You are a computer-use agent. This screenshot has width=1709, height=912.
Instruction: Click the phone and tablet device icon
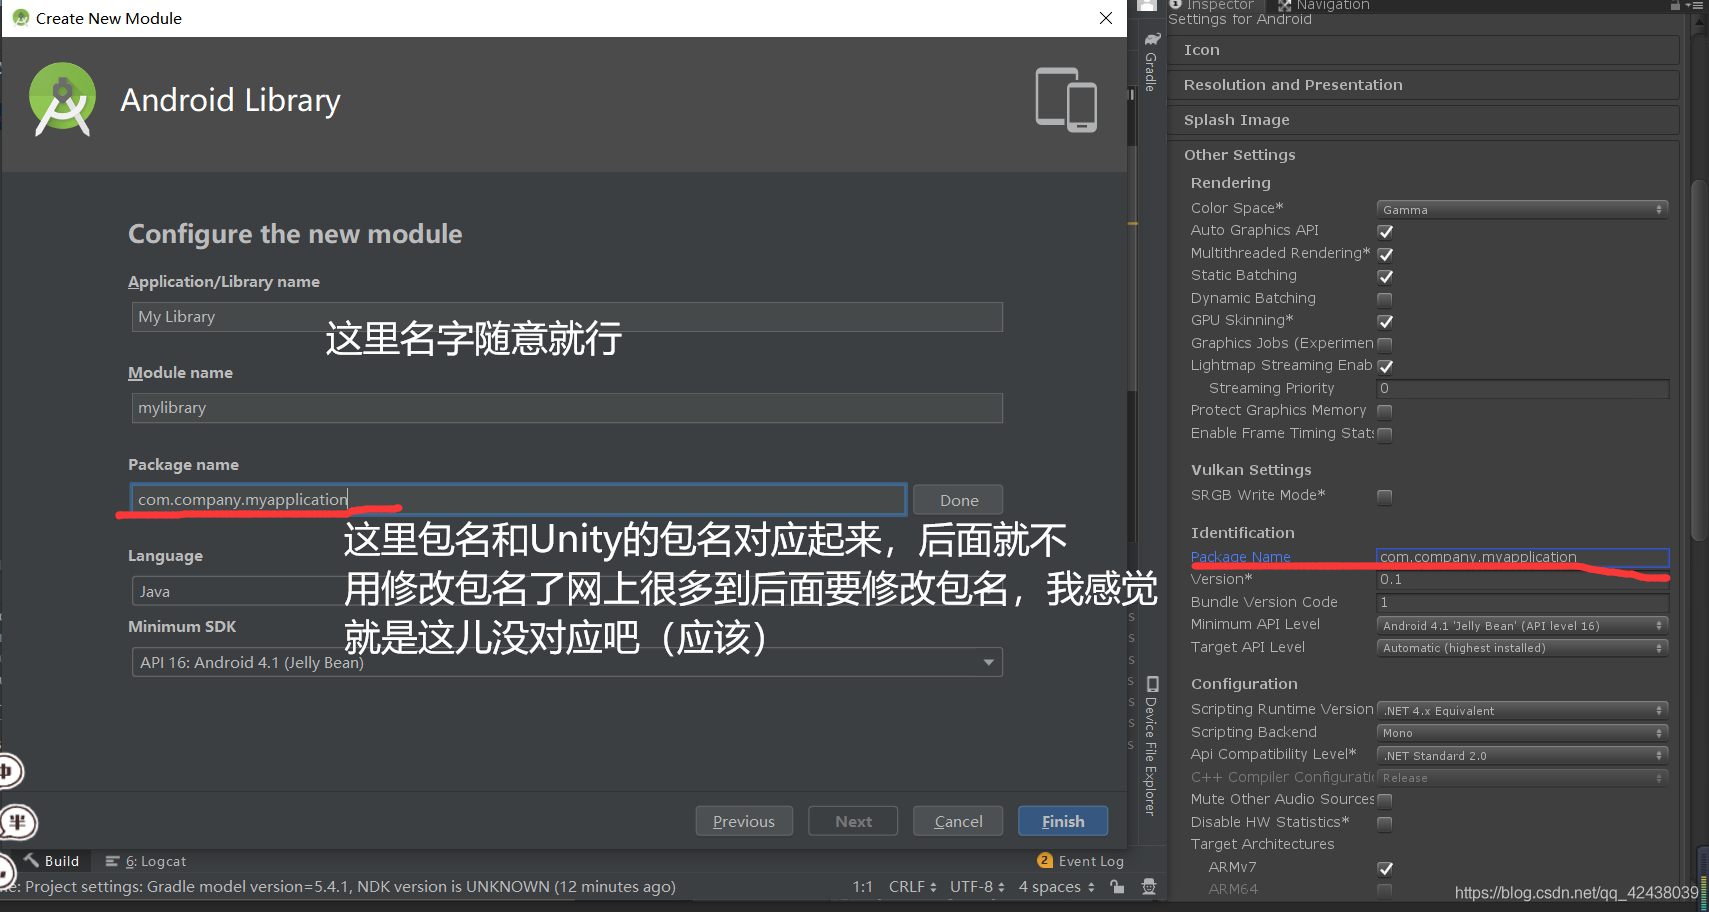1066,99
